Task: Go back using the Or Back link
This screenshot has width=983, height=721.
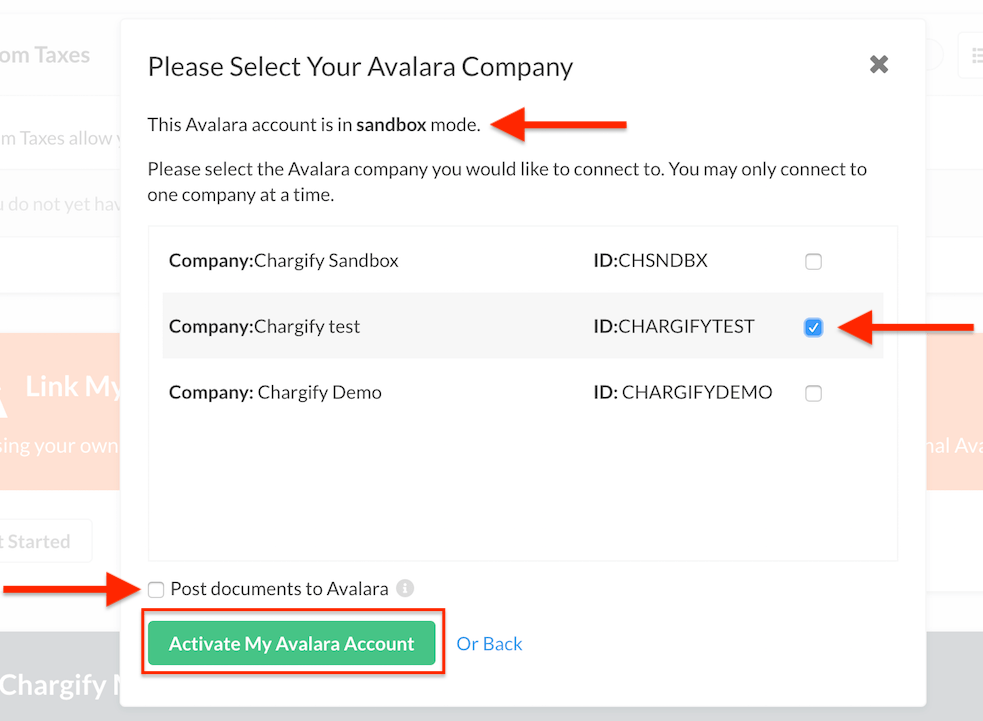Action: pyautogui.click(x=489, y=644)
